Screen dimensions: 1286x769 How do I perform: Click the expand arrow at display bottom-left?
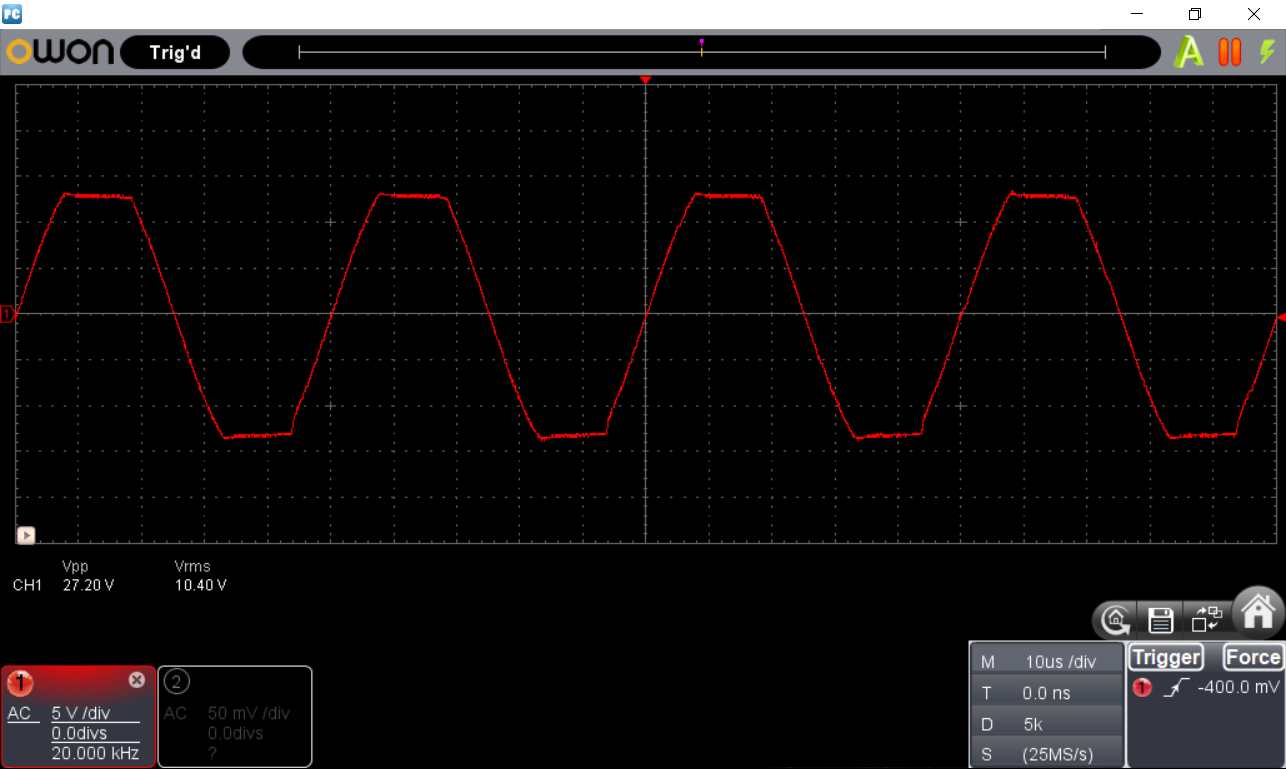(x=26, y=535)
